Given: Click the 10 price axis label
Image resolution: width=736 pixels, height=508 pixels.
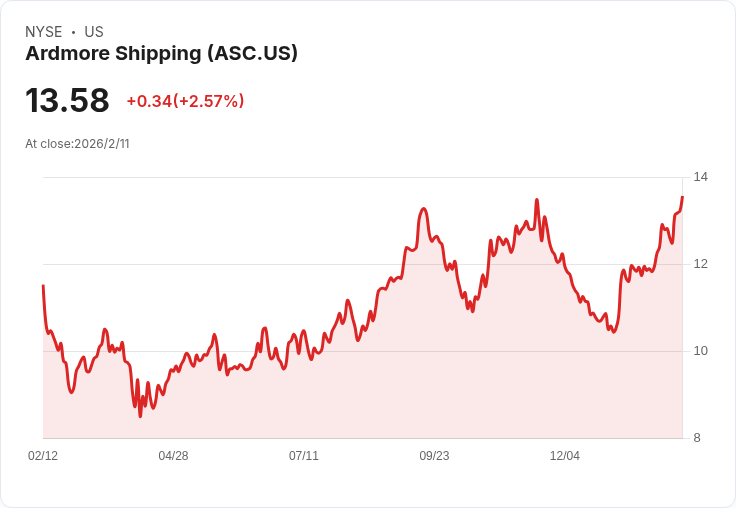Looking at the screenshot, I should point(700,351).
